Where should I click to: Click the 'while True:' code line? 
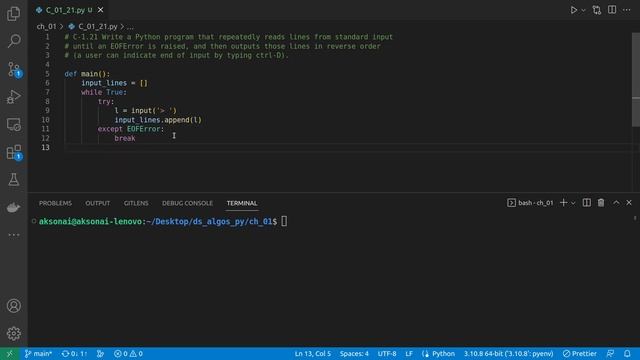(x=104, y=92)
